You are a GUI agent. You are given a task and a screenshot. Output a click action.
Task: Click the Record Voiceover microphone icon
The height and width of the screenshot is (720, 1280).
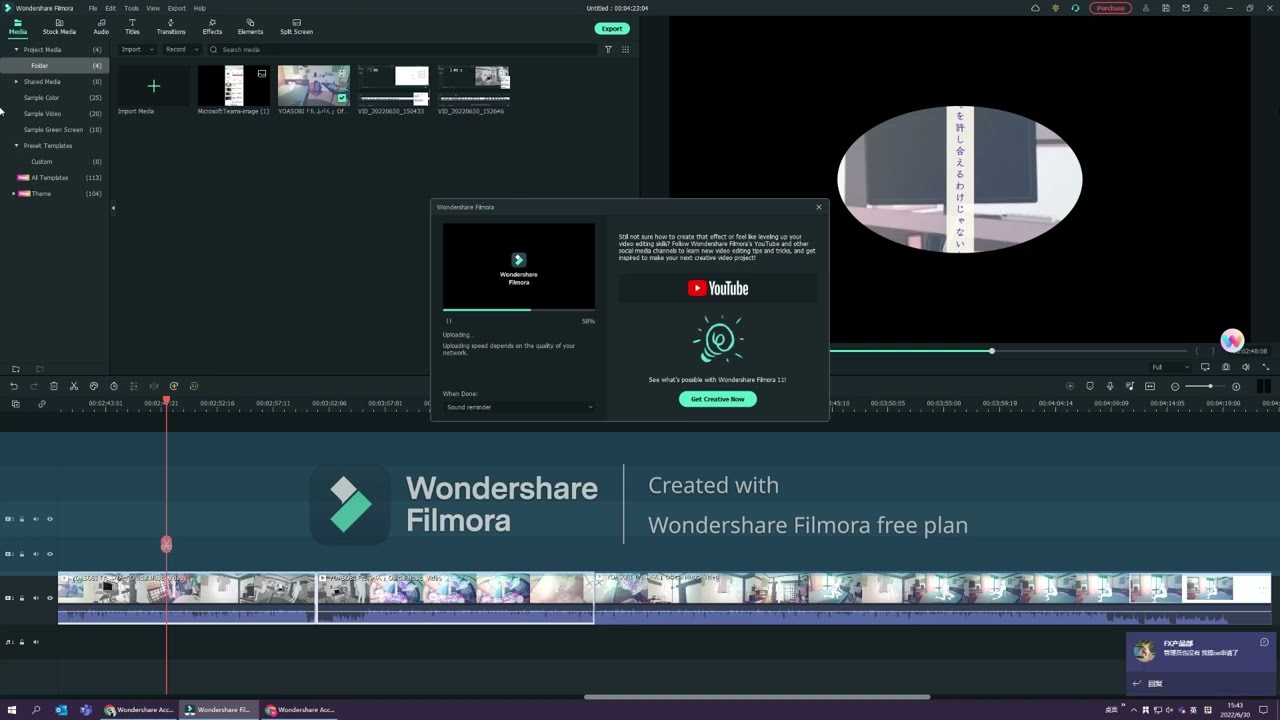click(1110, 386)
